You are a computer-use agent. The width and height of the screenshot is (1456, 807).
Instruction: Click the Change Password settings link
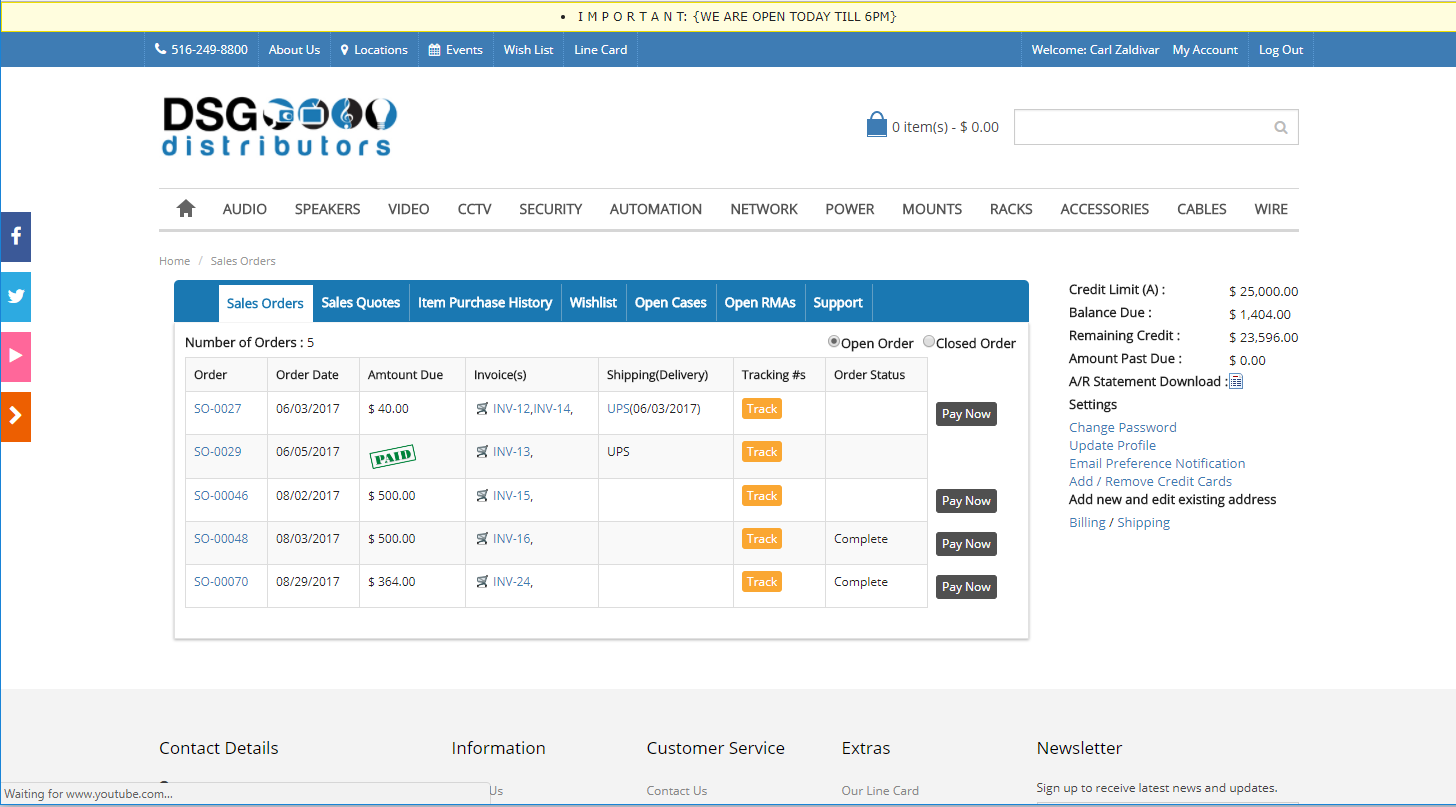1122,427
